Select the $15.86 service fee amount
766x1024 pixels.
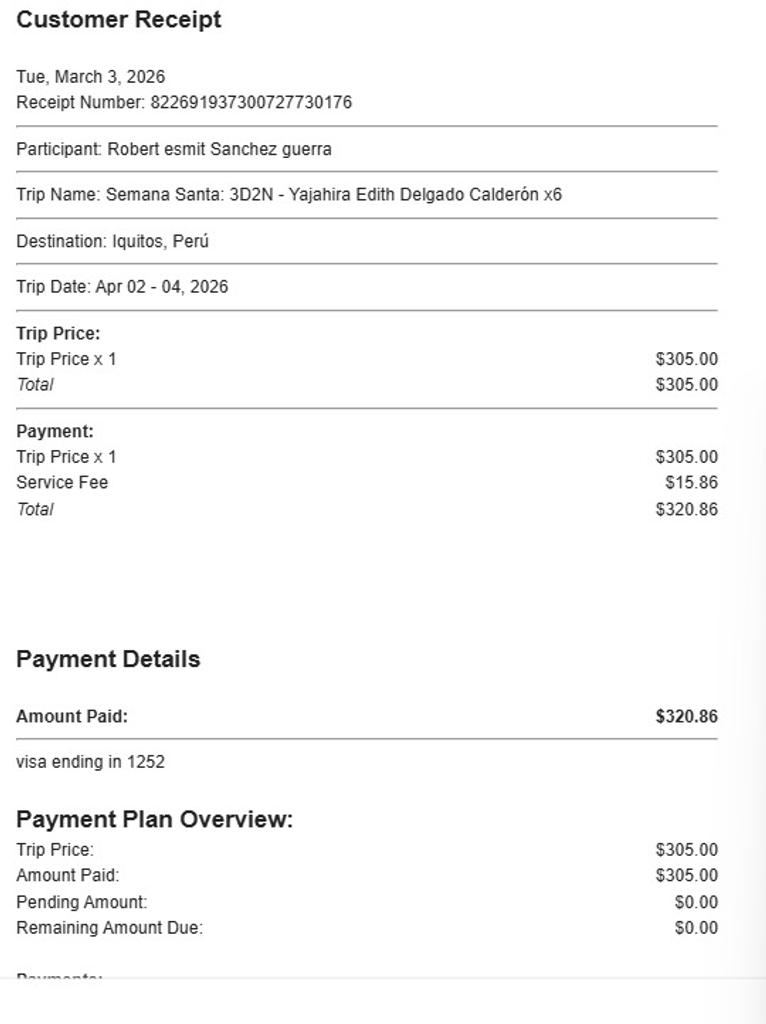tap(691, 483)
